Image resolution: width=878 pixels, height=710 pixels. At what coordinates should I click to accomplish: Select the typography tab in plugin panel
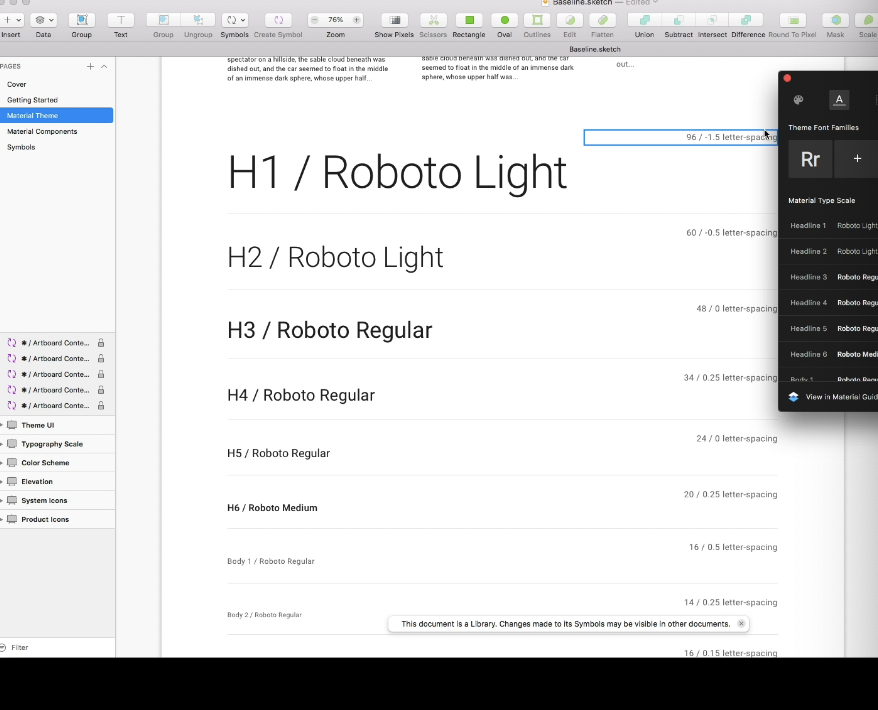(x=839, y=100)
